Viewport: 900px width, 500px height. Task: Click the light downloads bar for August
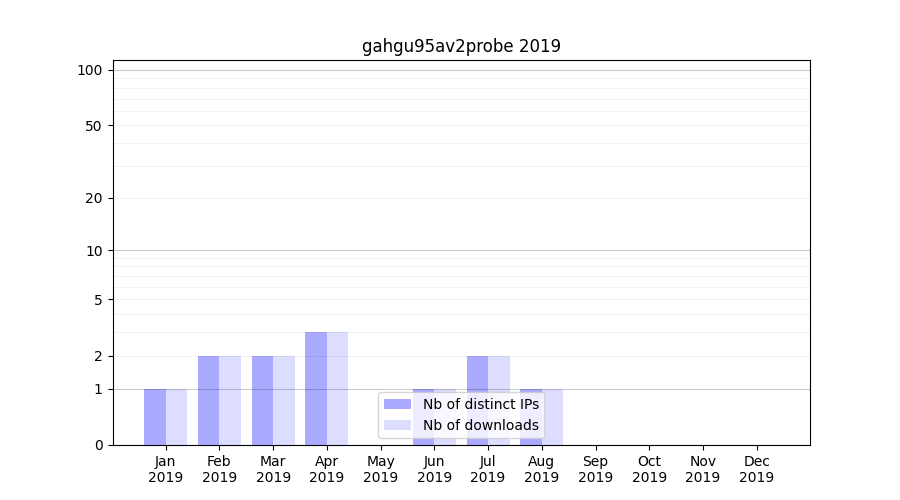[553, 417]
